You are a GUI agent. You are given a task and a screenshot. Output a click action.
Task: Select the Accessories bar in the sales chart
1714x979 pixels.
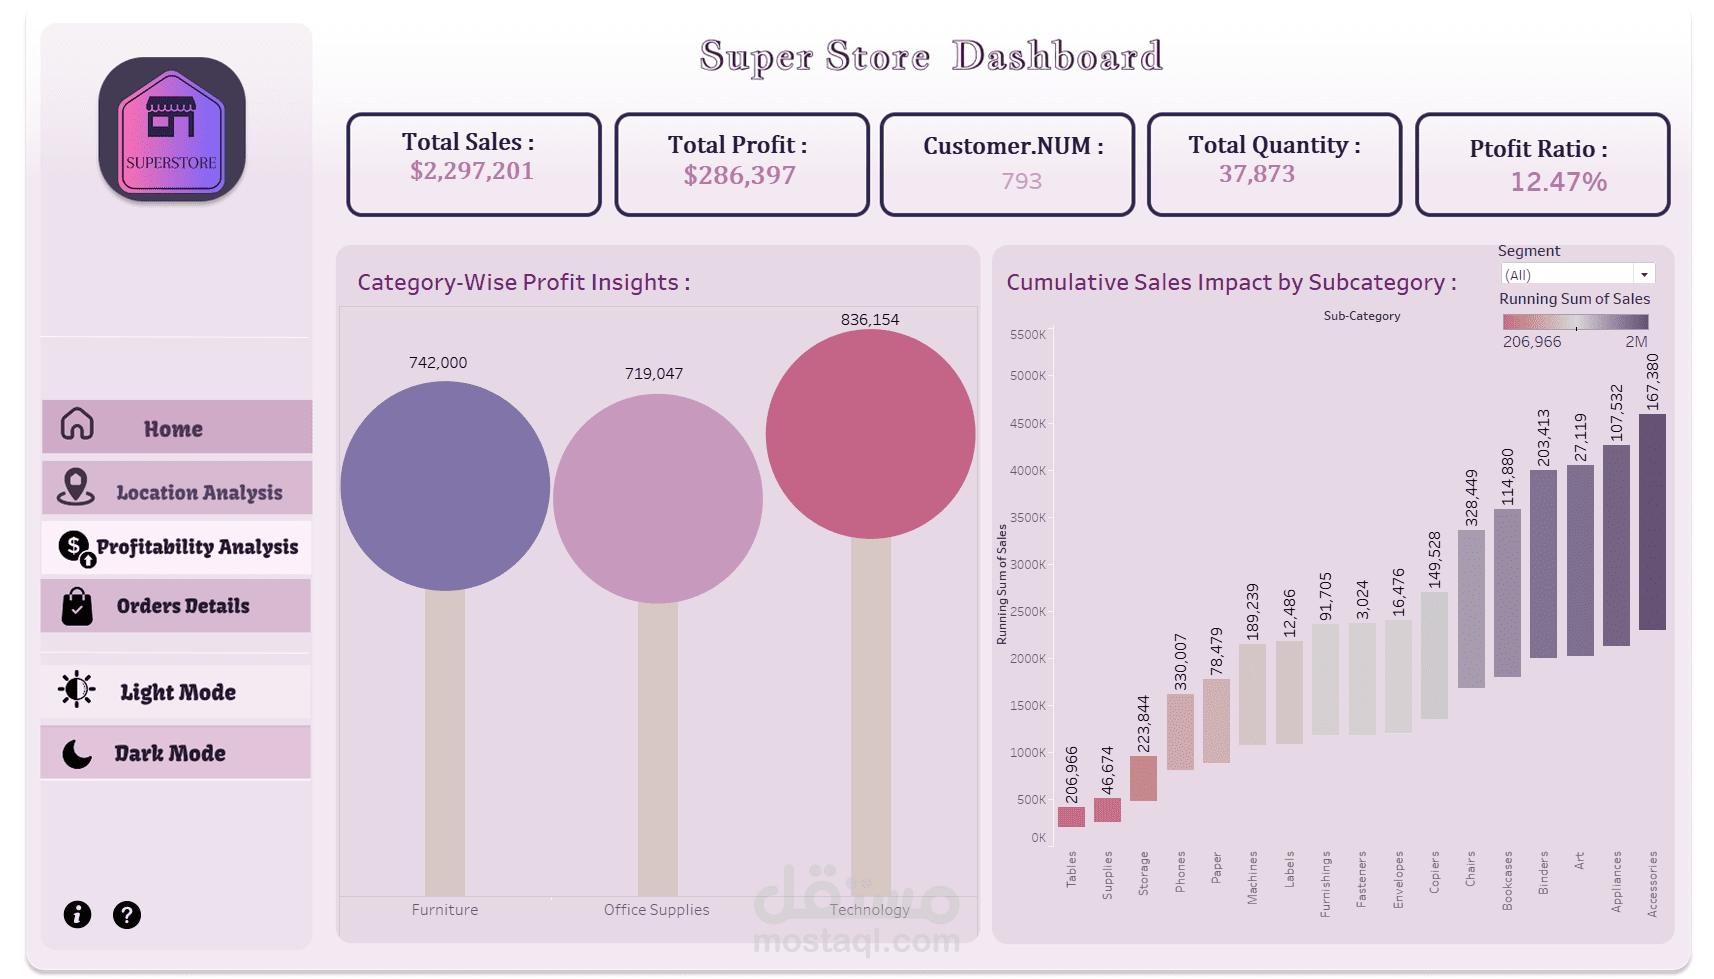[1652, 521]
